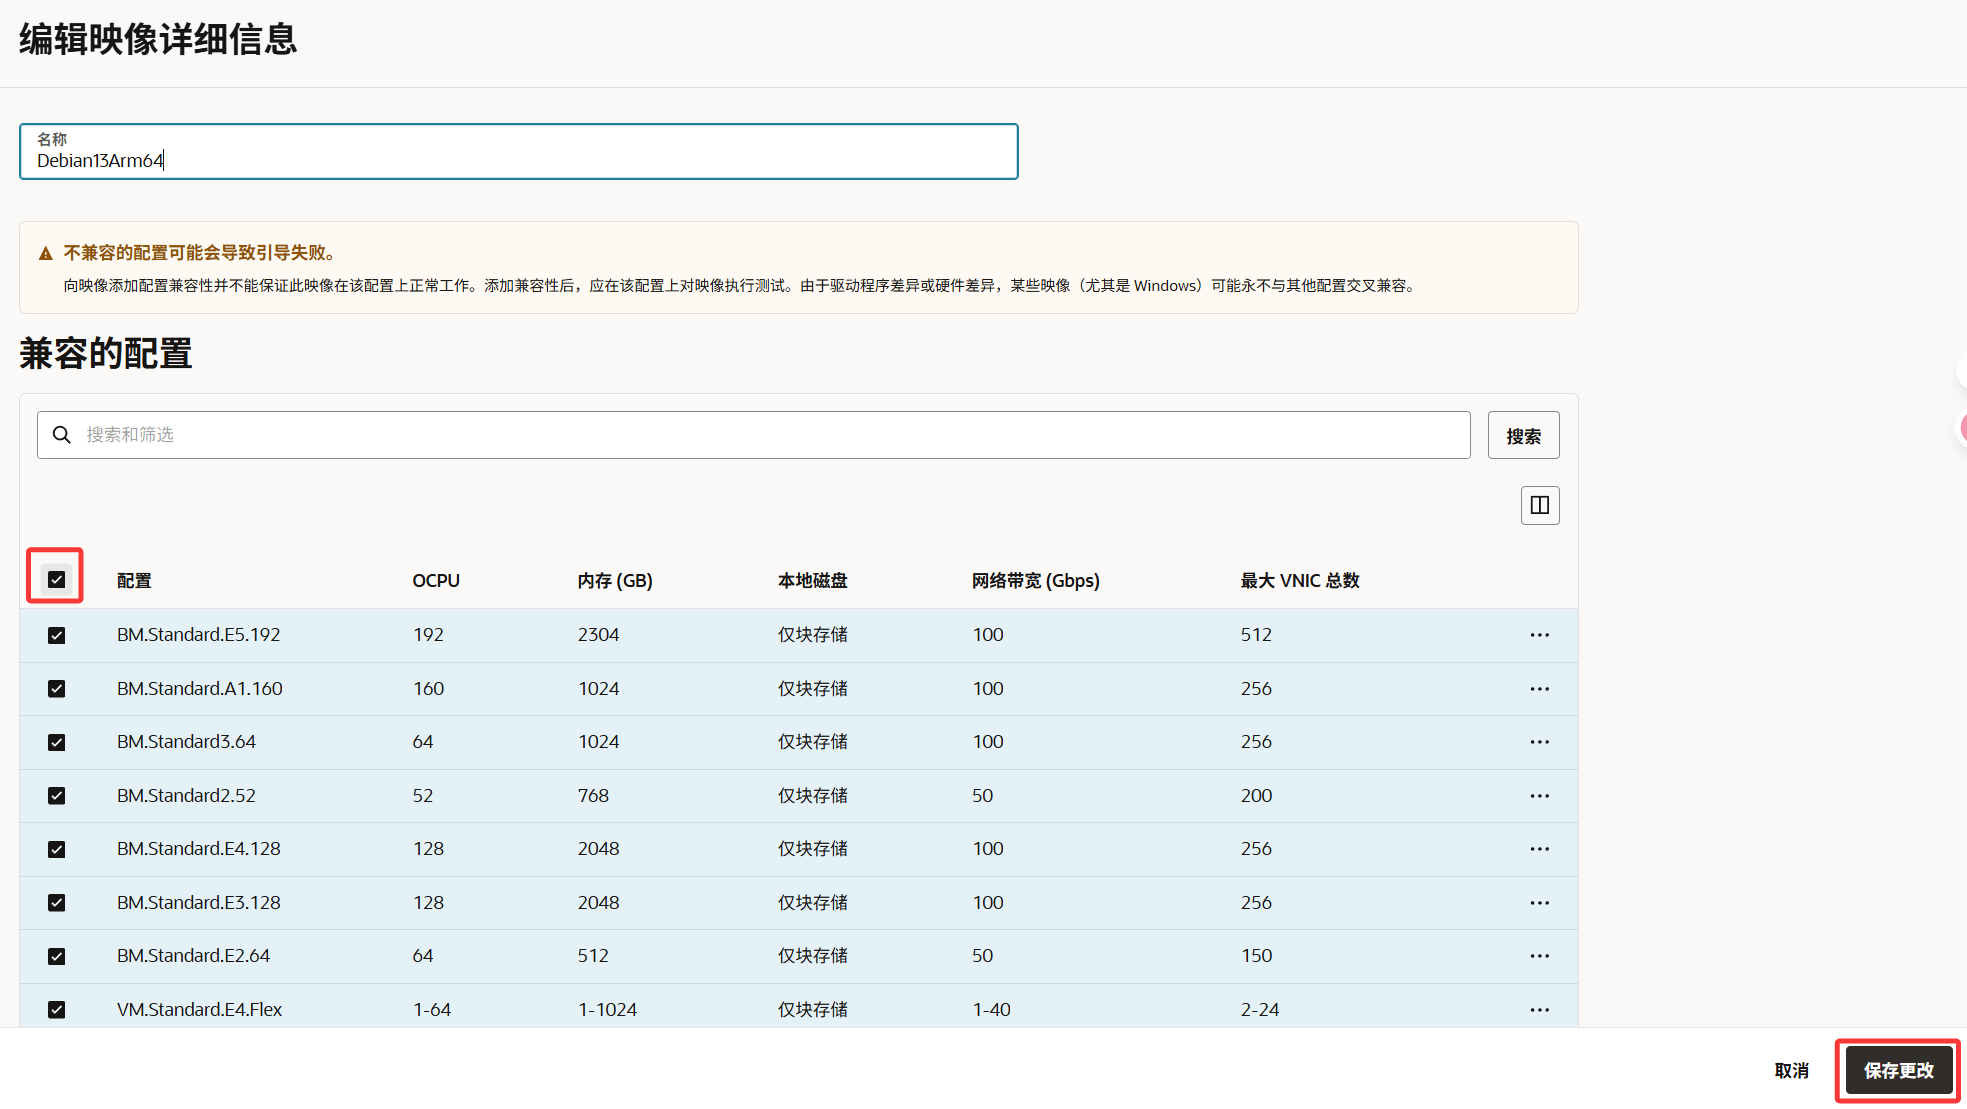The width and height of the screenshot is (1967, 1109).
Task: Uncheck the BM.Standard.E2.64 checkbox
Action: pyautogui.click(x=57, y=956)
